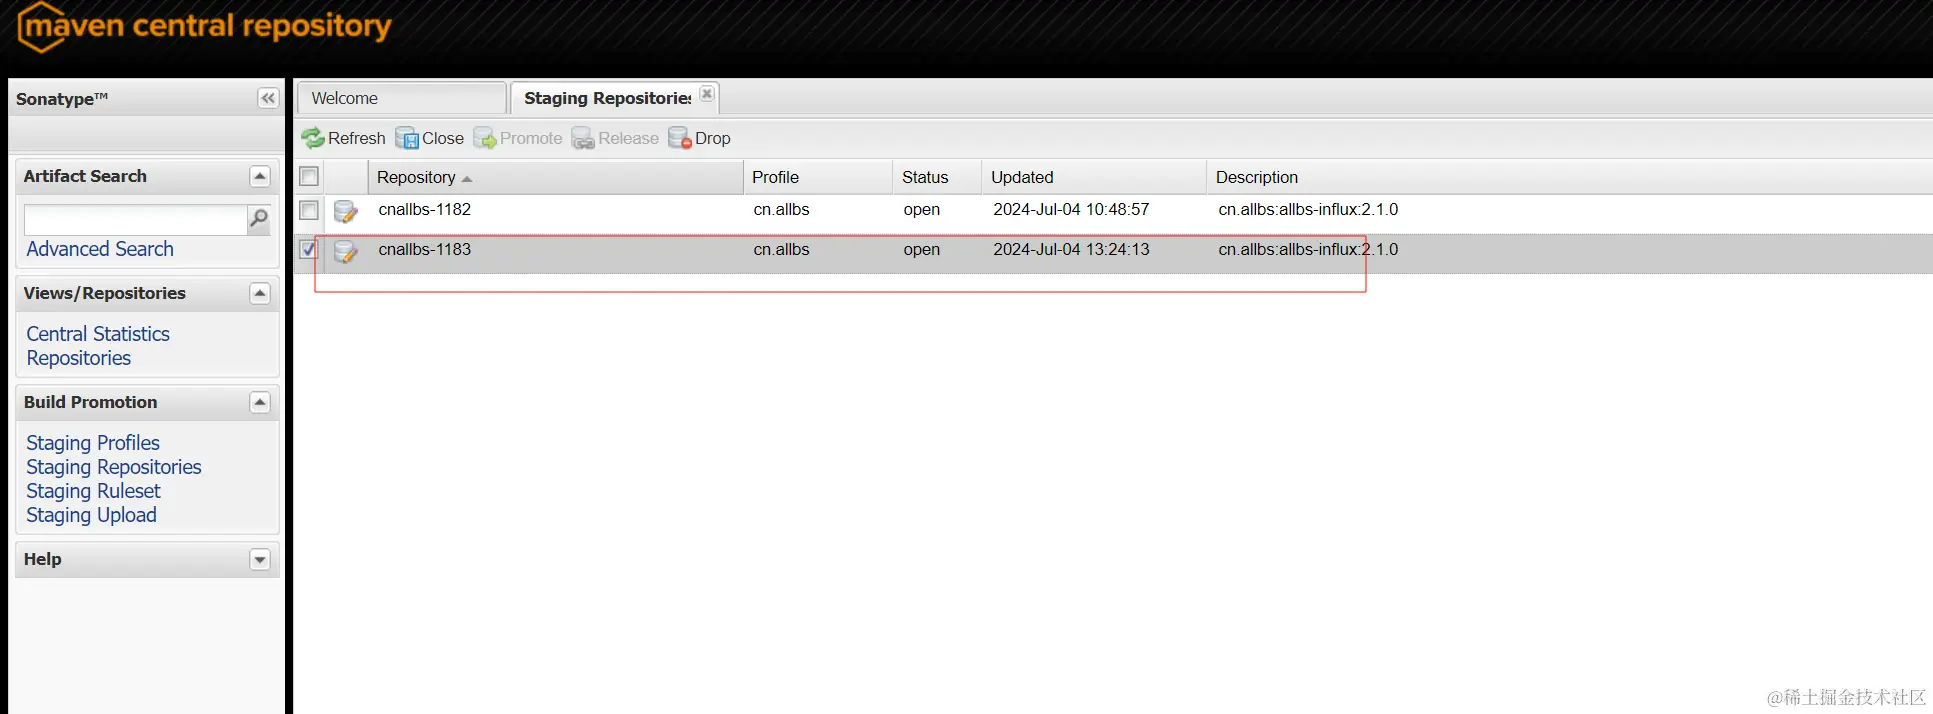The width and height of the screenshot is (1933, 714).
Task: Open Staging Profiles link
Action: tap(93, 443)
